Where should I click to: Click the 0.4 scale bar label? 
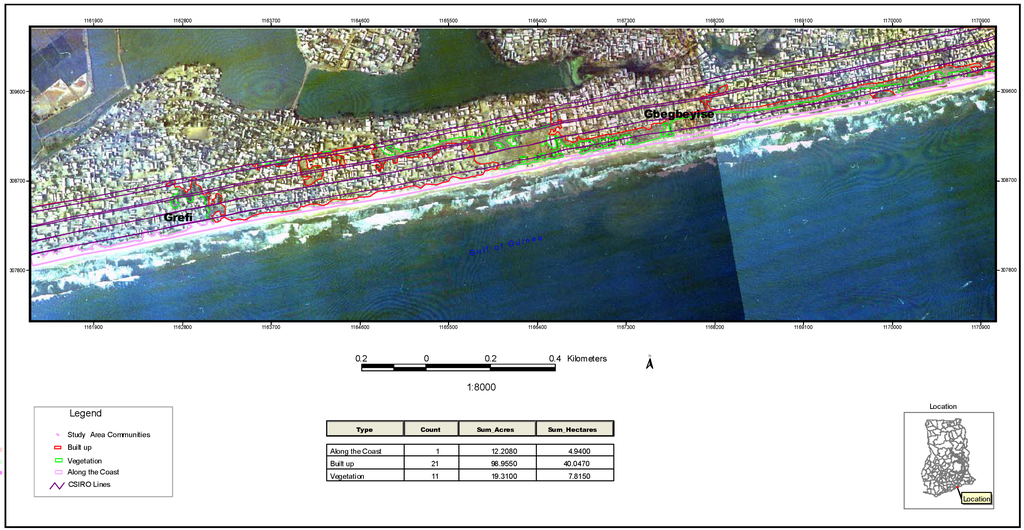[554, 358]
